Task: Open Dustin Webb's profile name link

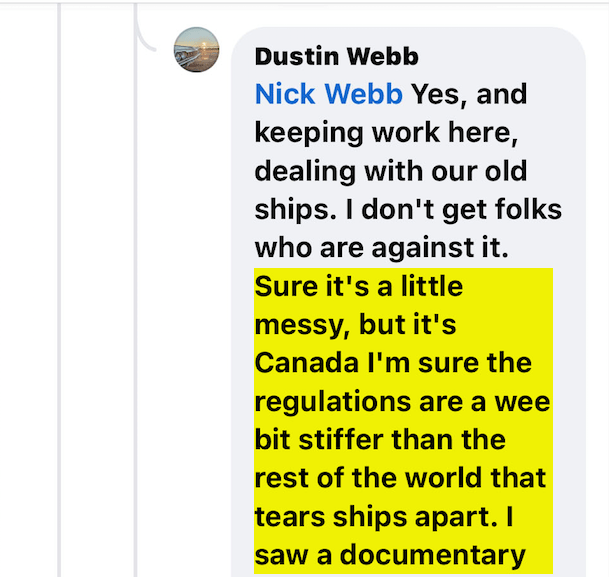Action: tap(336, 57)
